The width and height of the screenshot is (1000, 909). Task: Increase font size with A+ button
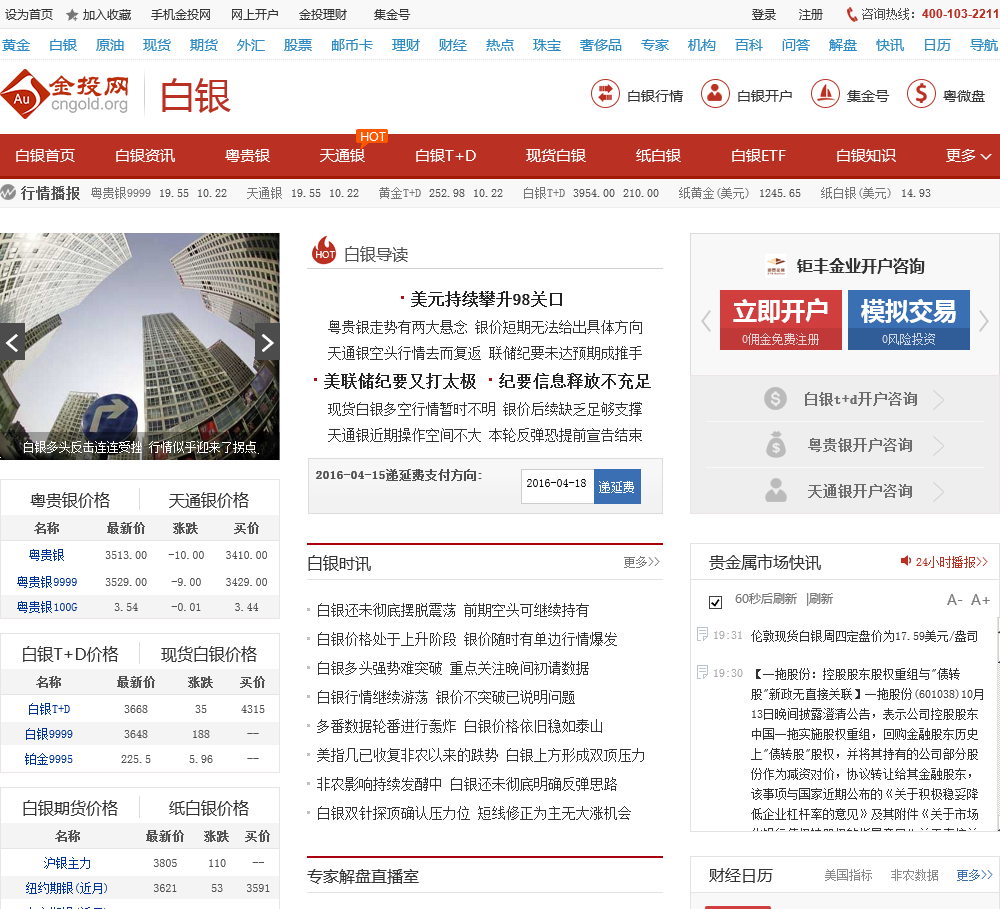tap(980, 600)
